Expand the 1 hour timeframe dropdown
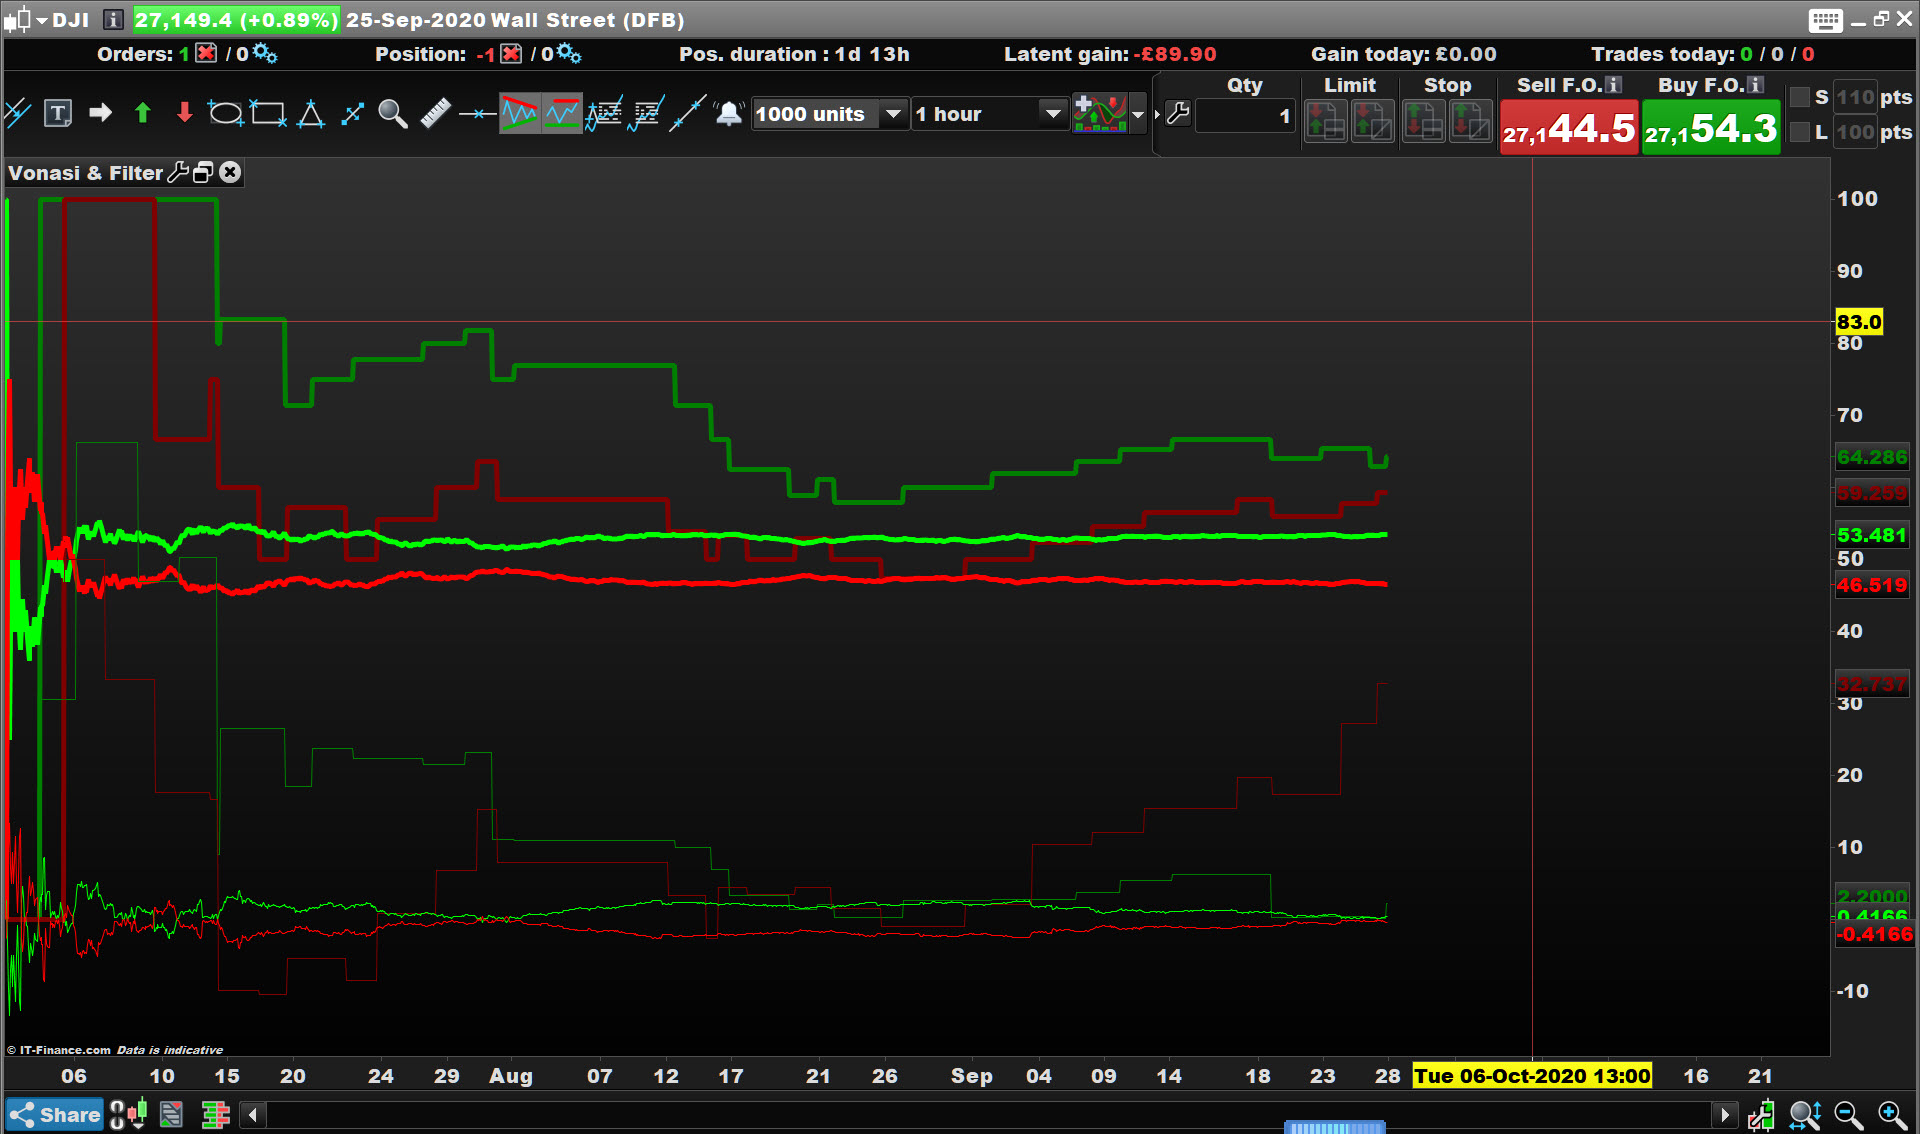The width and height of the screenshot is (1920, 1134). tap(1052, 114)
